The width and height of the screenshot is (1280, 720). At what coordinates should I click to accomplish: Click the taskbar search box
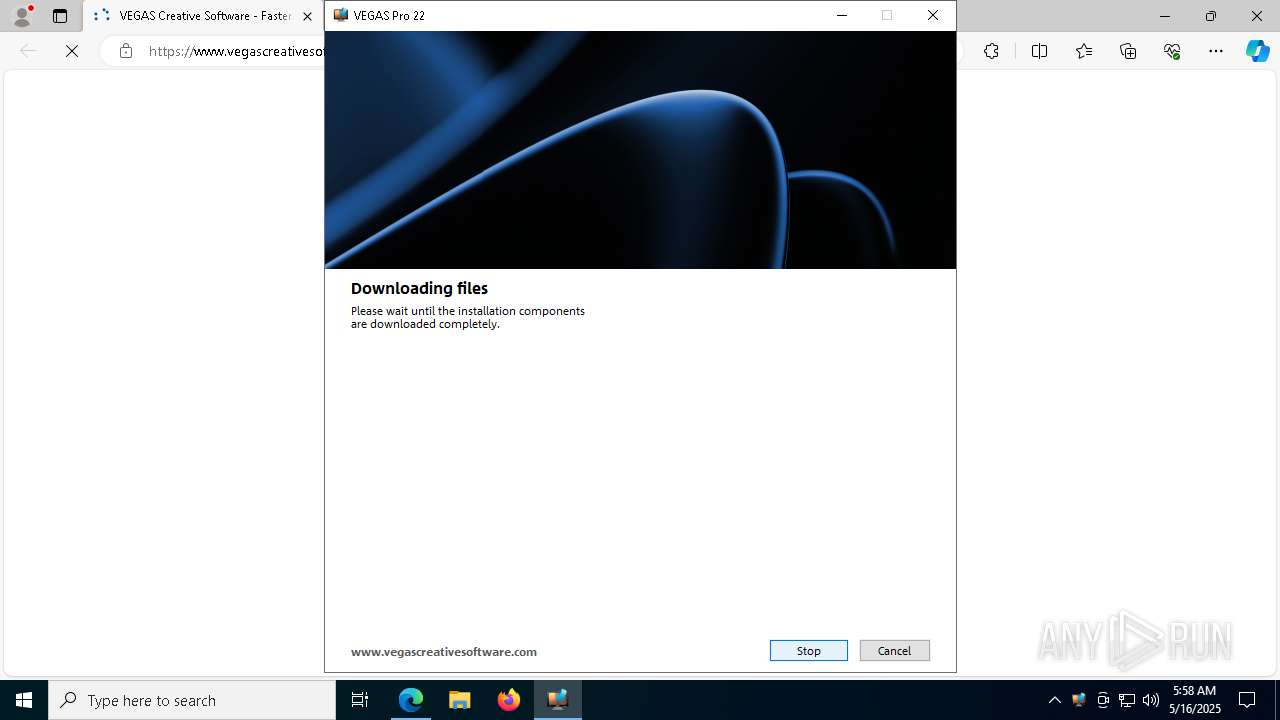192,700
